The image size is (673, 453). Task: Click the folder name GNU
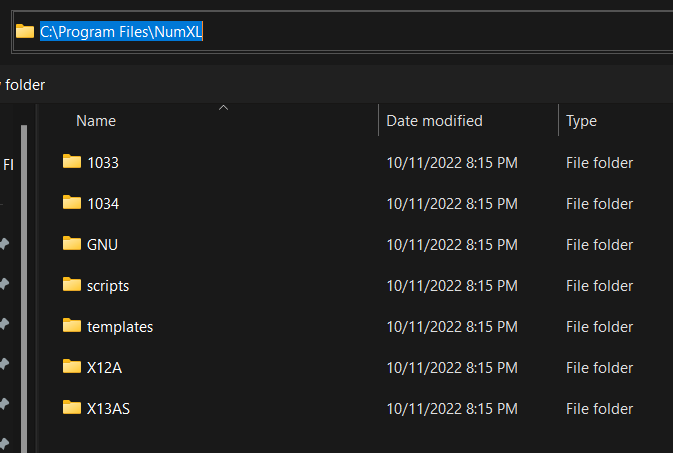coord(102,245)
